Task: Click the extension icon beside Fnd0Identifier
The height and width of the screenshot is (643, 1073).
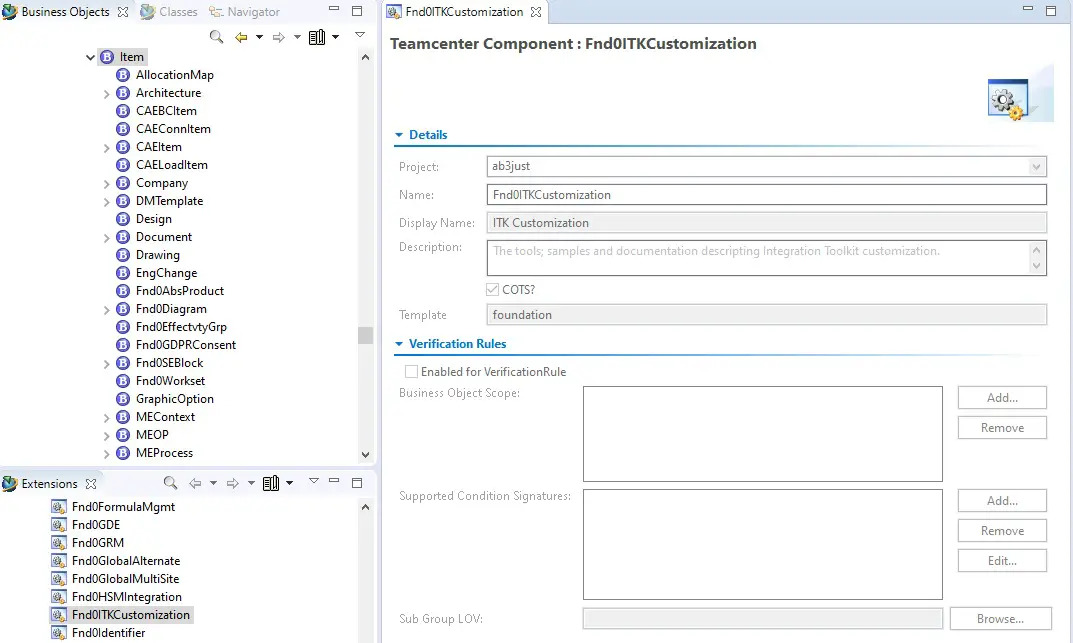Action: coord(59,633)
